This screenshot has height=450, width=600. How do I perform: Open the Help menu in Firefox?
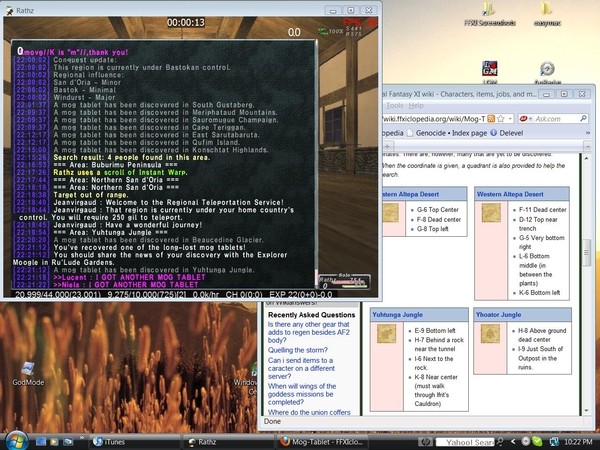pos(416,106)
